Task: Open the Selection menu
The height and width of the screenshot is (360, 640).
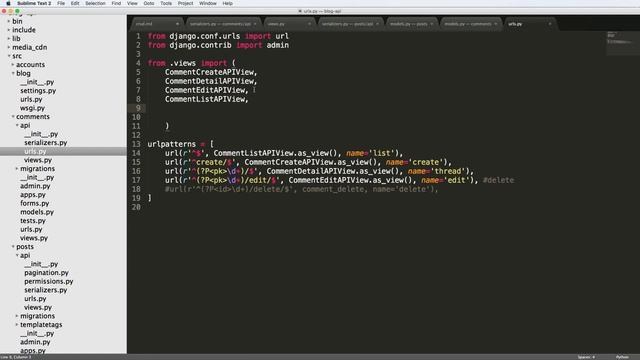Action: [x=95, y=3]
